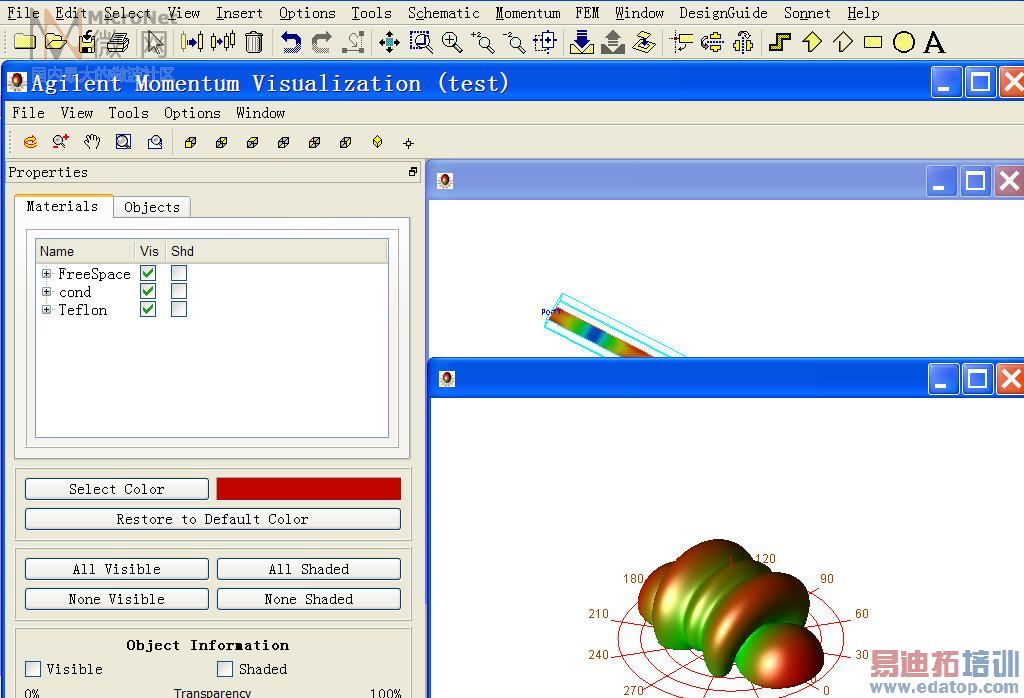Open the Momentum menu in ADS menu bar
This screenshot has height=698, width=1024.
point(528,13)
